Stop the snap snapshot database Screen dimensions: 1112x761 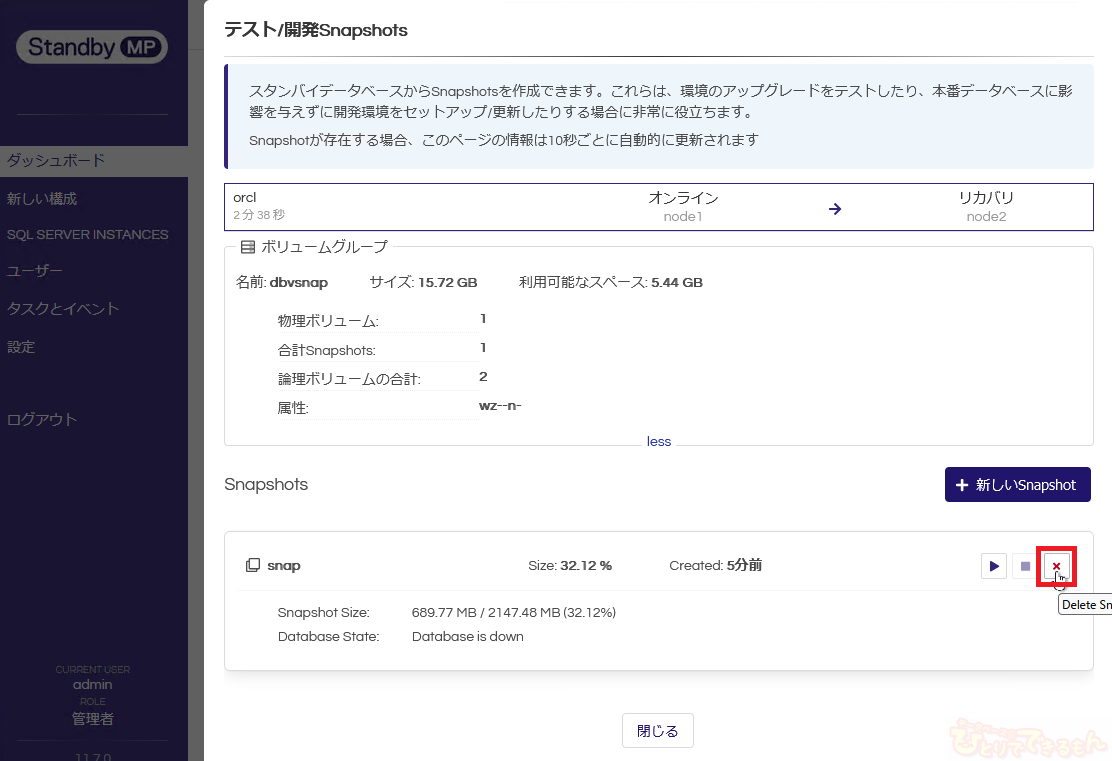coord(1025,566)
